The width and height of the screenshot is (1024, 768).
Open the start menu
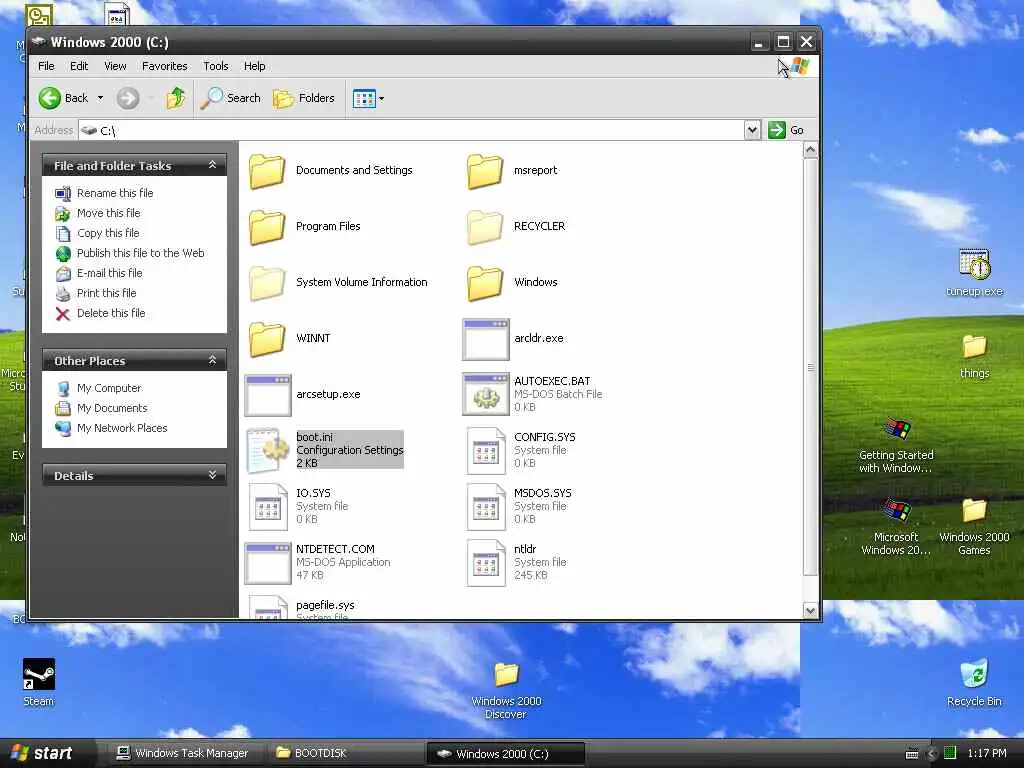(46, 753)
